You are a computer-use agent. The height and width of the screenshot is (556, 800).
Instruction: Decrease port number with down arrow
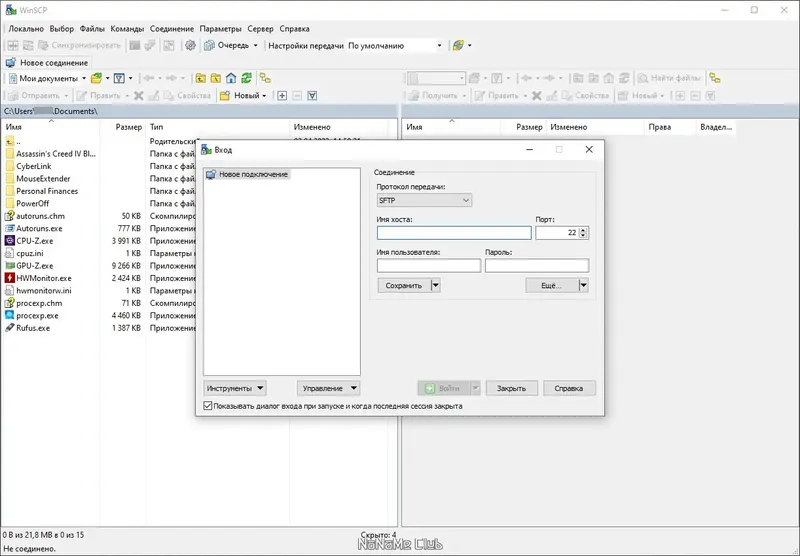(584, 236)
